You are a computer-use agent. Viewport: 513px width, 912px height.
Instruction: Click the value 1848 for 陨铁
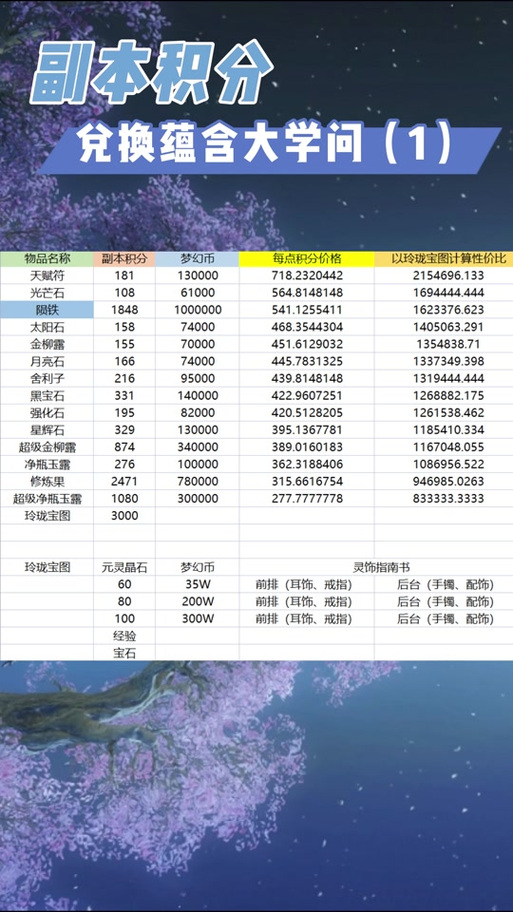pos(124,309)
